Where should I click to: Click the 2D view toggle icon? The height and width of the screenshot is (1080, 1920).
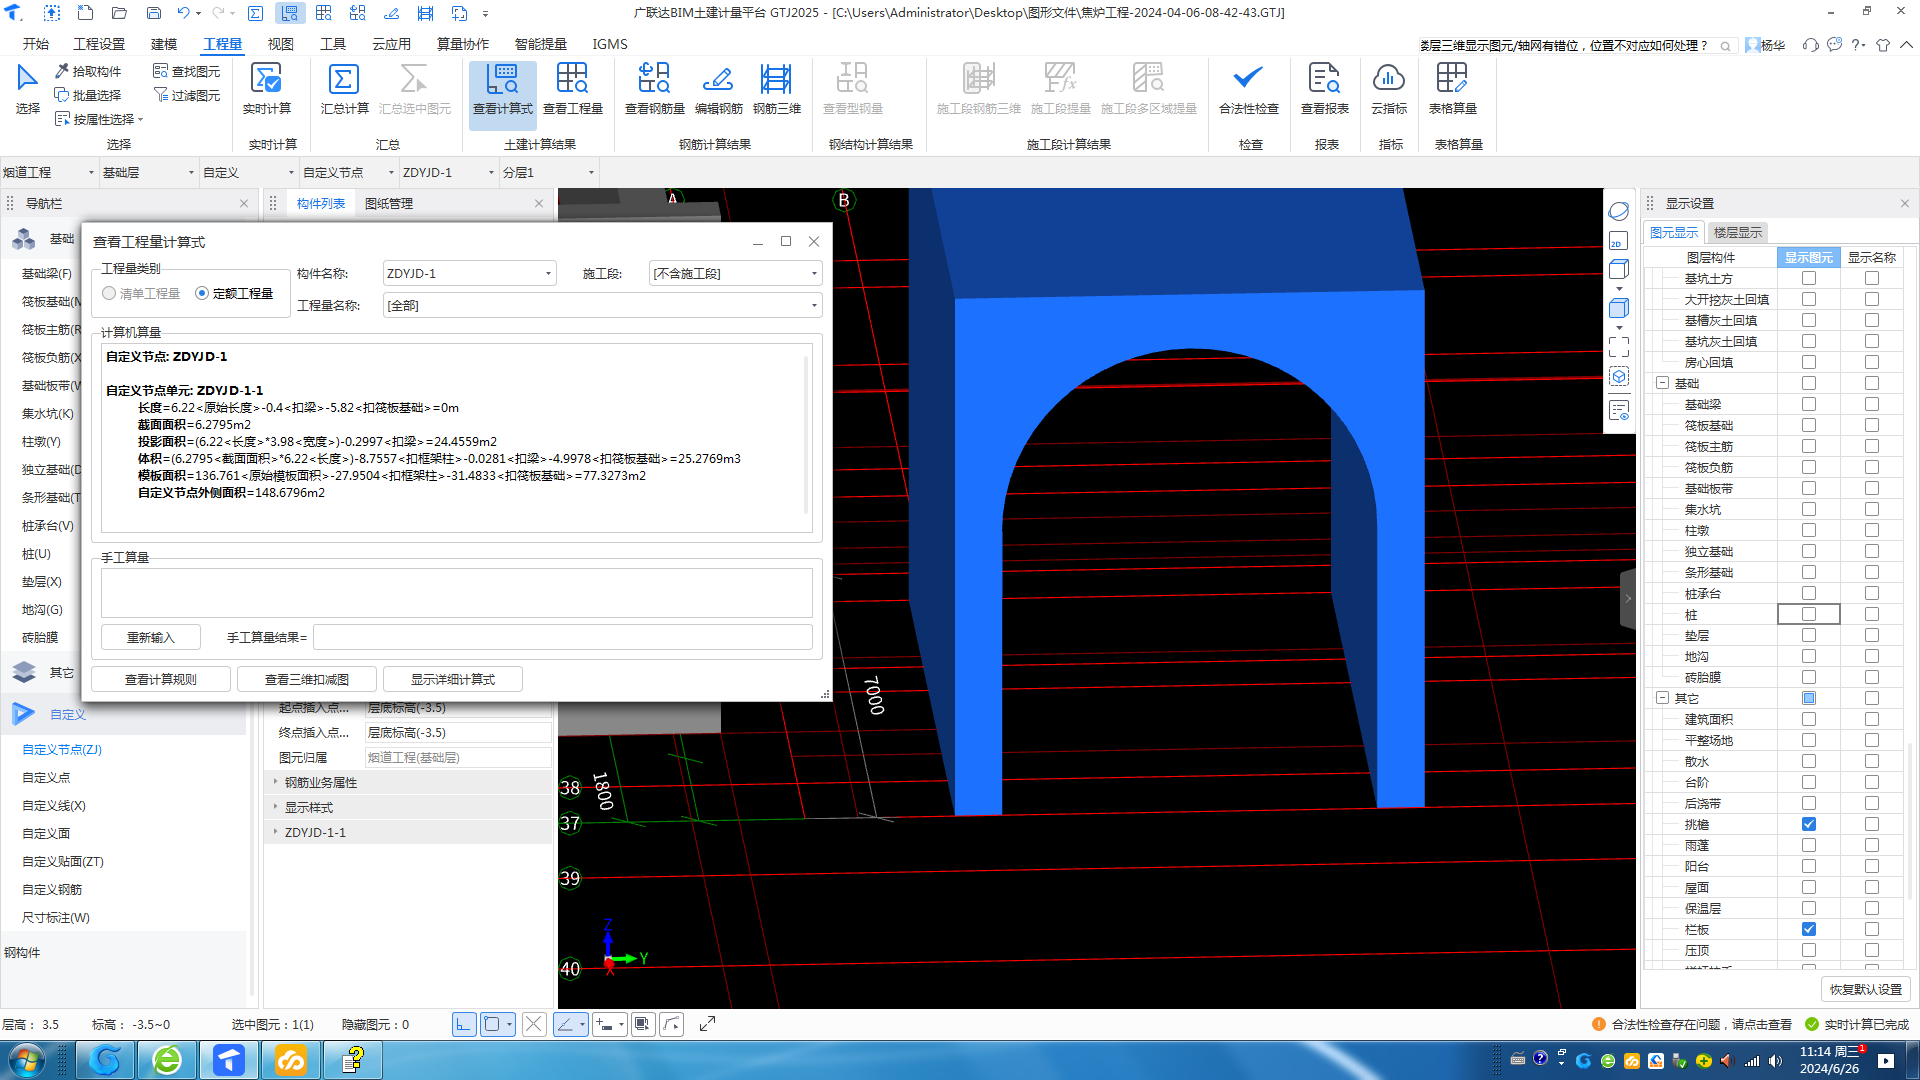pyautogui.click(x=1619, y=241)
